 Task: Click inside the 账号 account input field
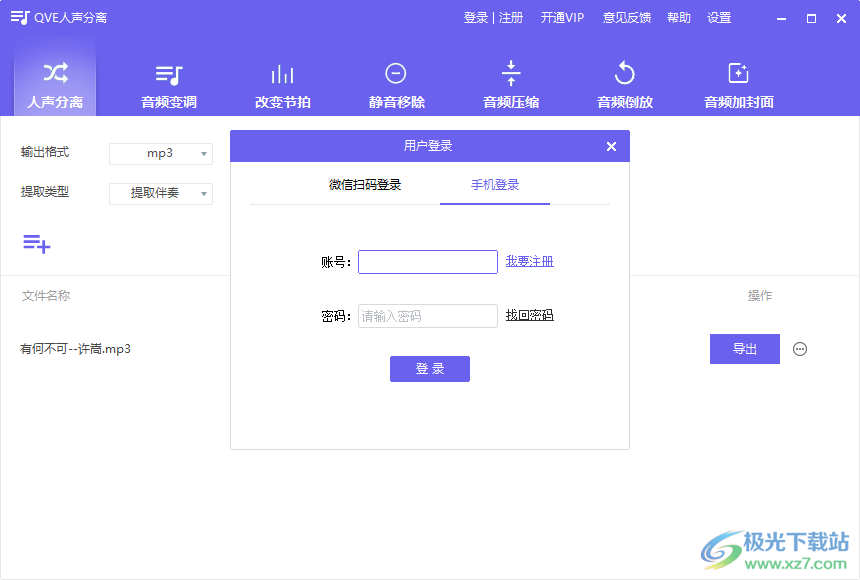click(x=427, y=261)
